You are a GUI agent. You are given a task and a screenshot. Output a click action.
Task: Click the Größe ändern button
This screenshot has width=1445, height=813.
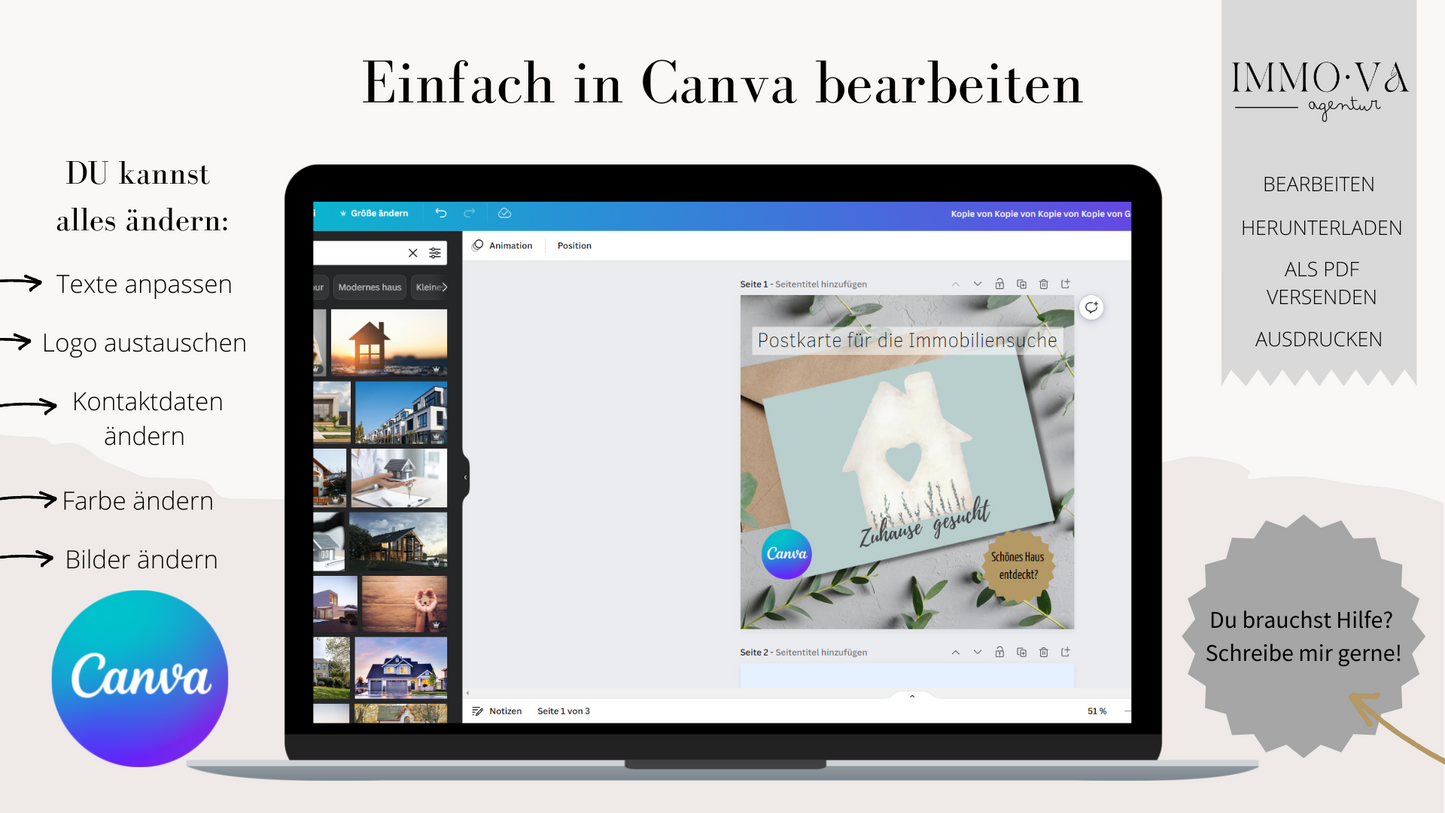374,213
